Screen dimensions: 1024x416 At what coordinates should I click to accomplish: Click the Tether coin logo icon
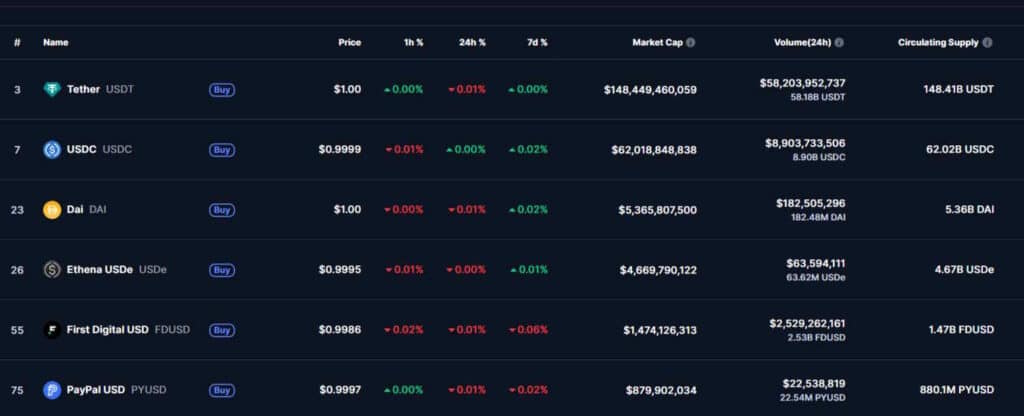(x=52, y=89)
